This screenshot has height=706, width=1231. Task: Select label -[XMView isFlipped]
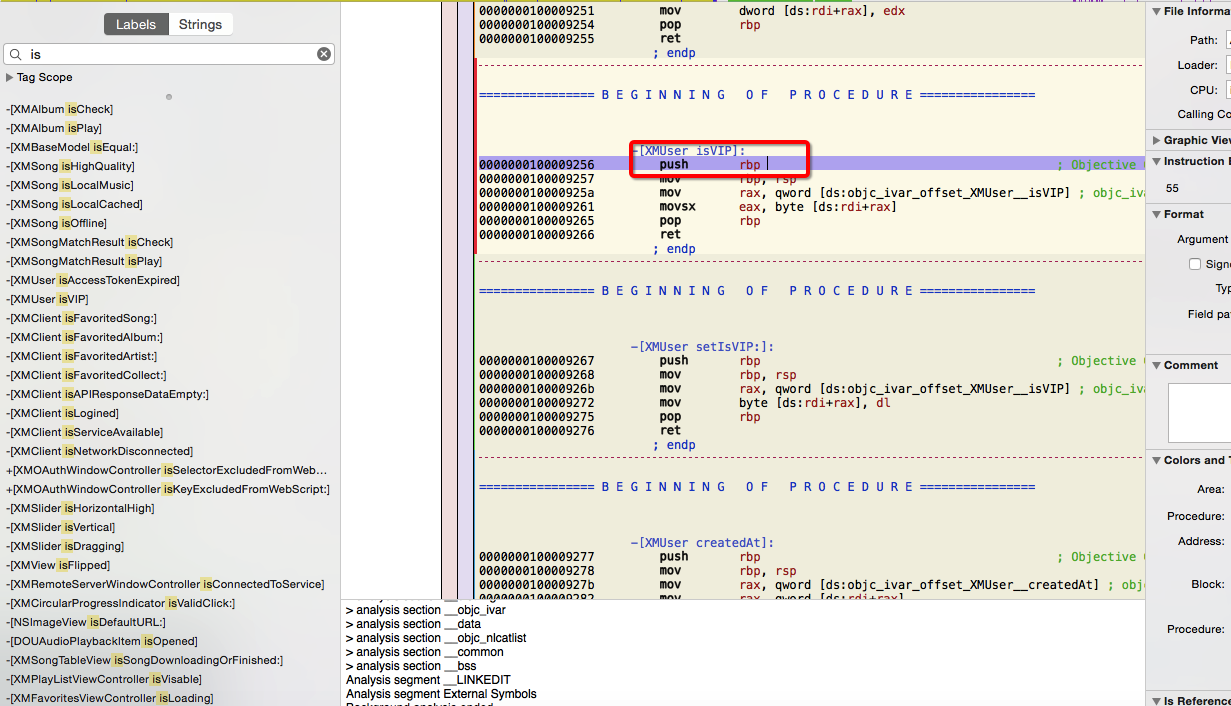point(58,565)
